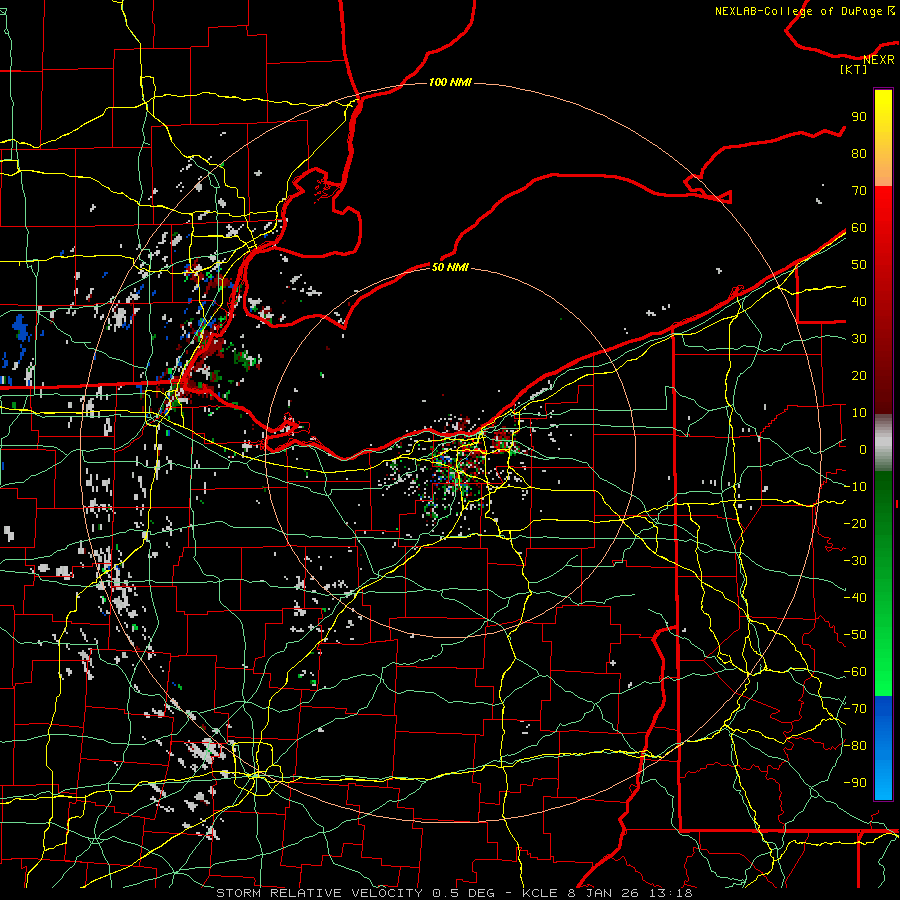Click the Storm Relative Velocity caption at bottom

[x=453, y=893]
